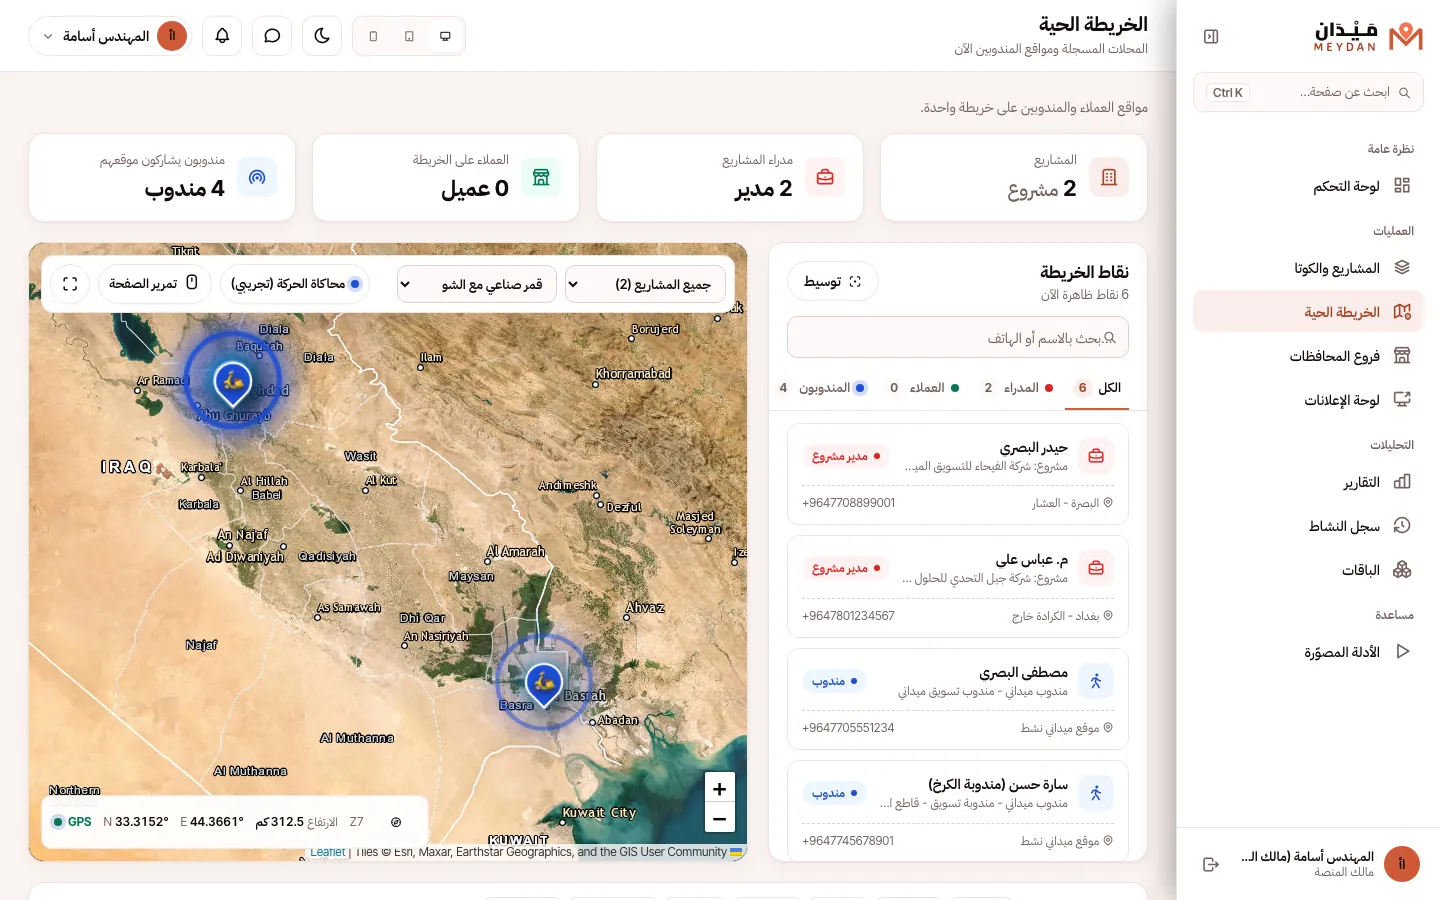This screenshot has width=1440, height=900.
Task: Click تمرير الصفحة scroll button
Action: click(x=154, y=284)
